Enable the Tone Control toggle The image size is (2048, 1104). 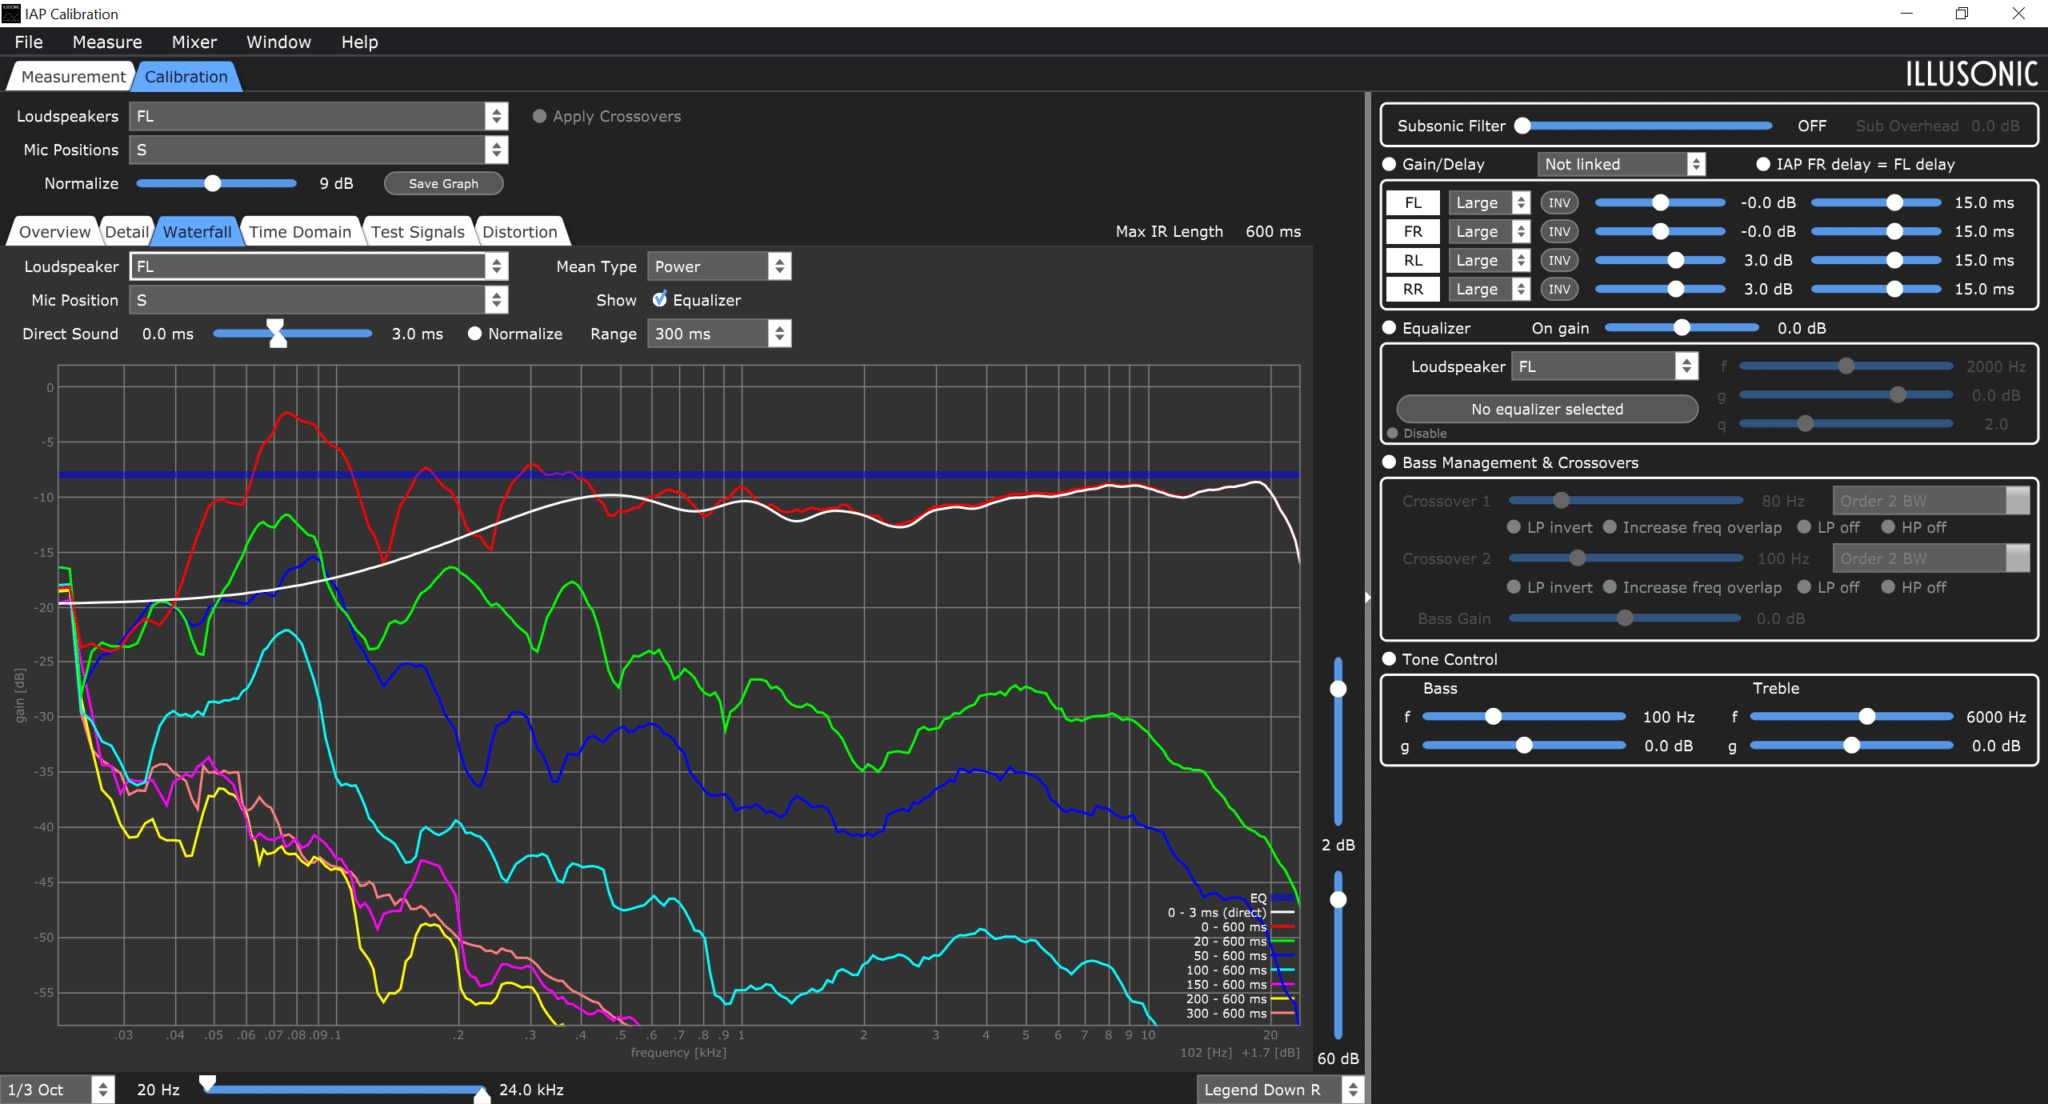point(1389,660)
